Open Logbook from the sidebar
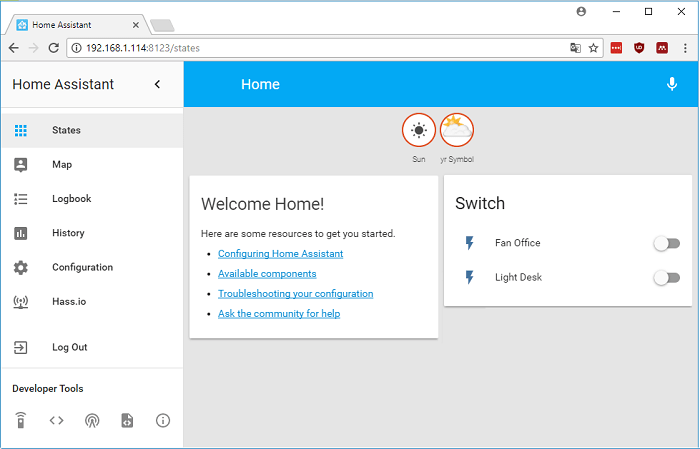Image resolution: width=700 pixels, height=449 pixels. [71, 199]
